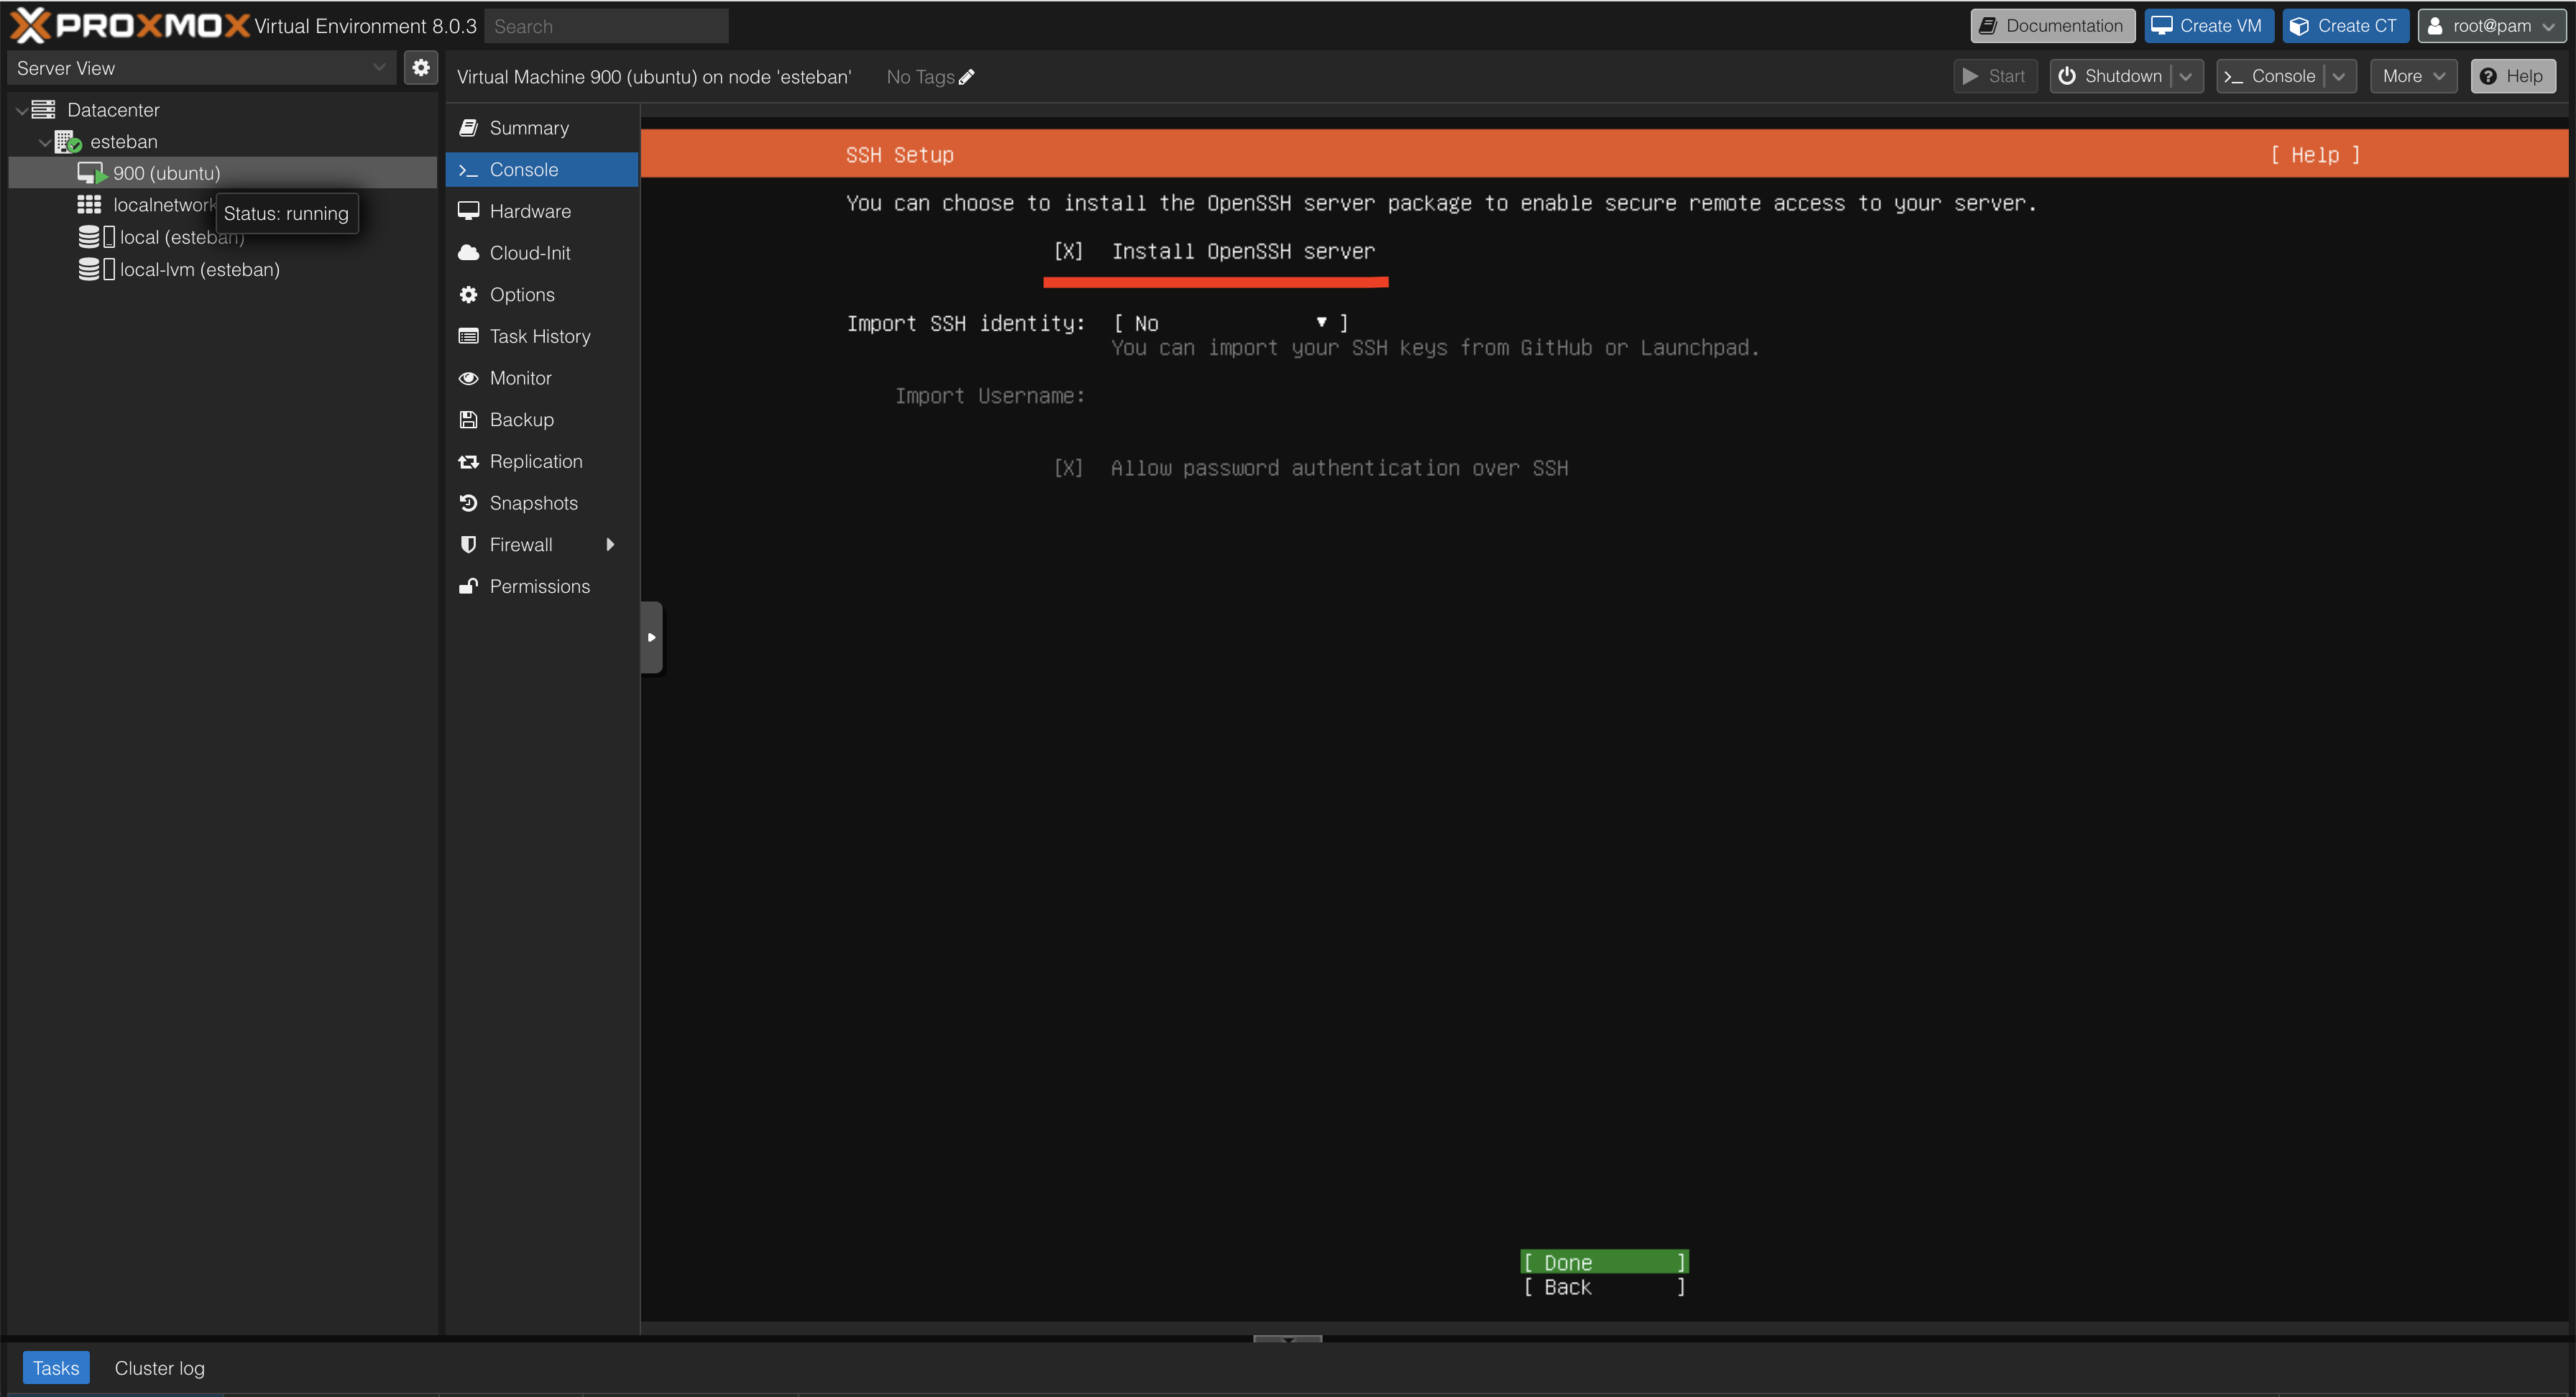The width and height of the screenshot is (2576, 1397).
Task: Open Documentation
Action: click(x=2052, y=26)
